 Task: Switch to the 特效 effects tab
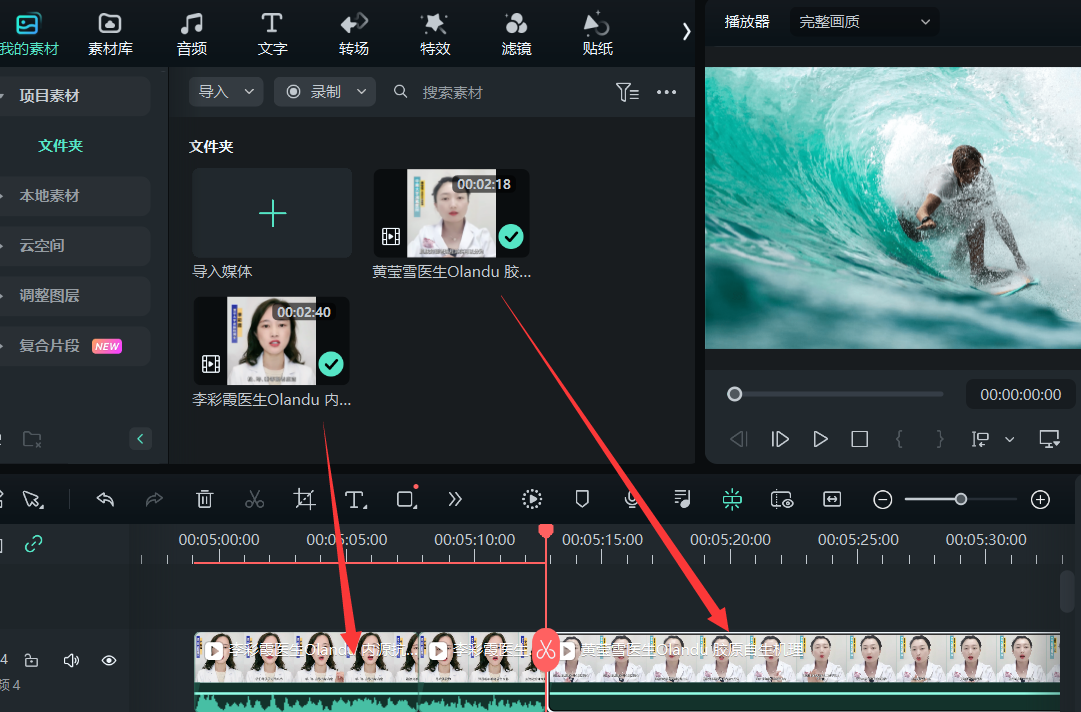[435, 34]
